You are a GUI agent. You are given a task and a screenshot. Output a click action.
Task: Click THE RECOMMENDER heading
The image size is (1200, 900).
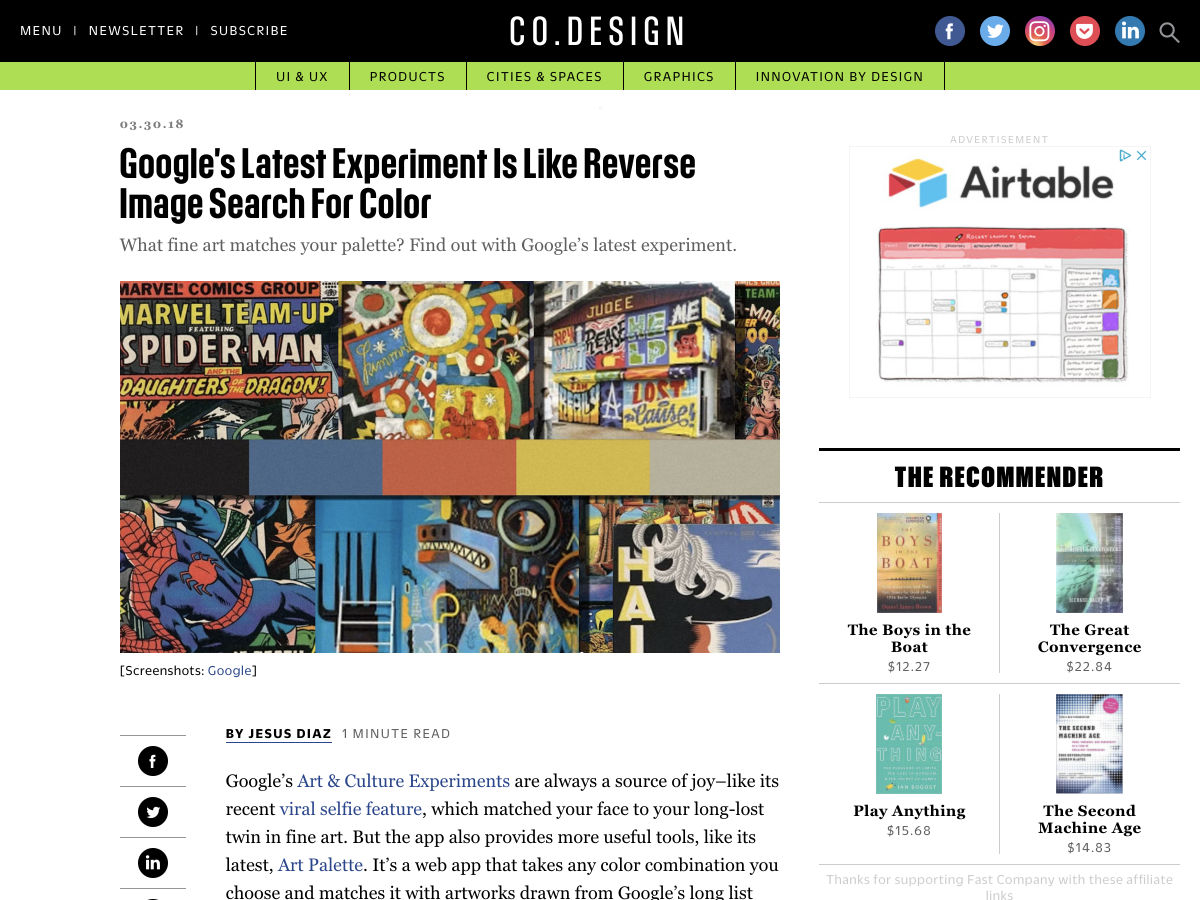[x=999, y=477]
